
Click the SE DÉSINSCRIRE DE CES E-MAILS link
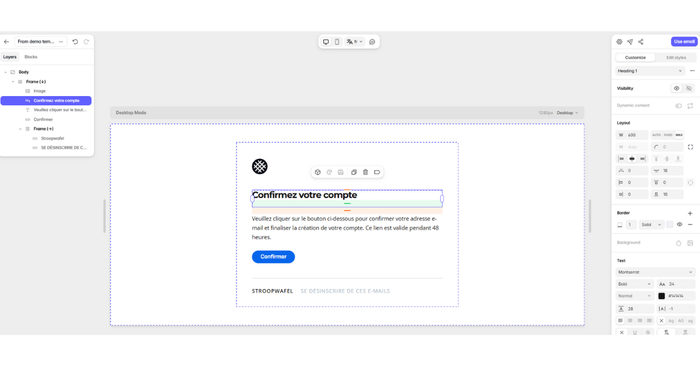point(345,291)
